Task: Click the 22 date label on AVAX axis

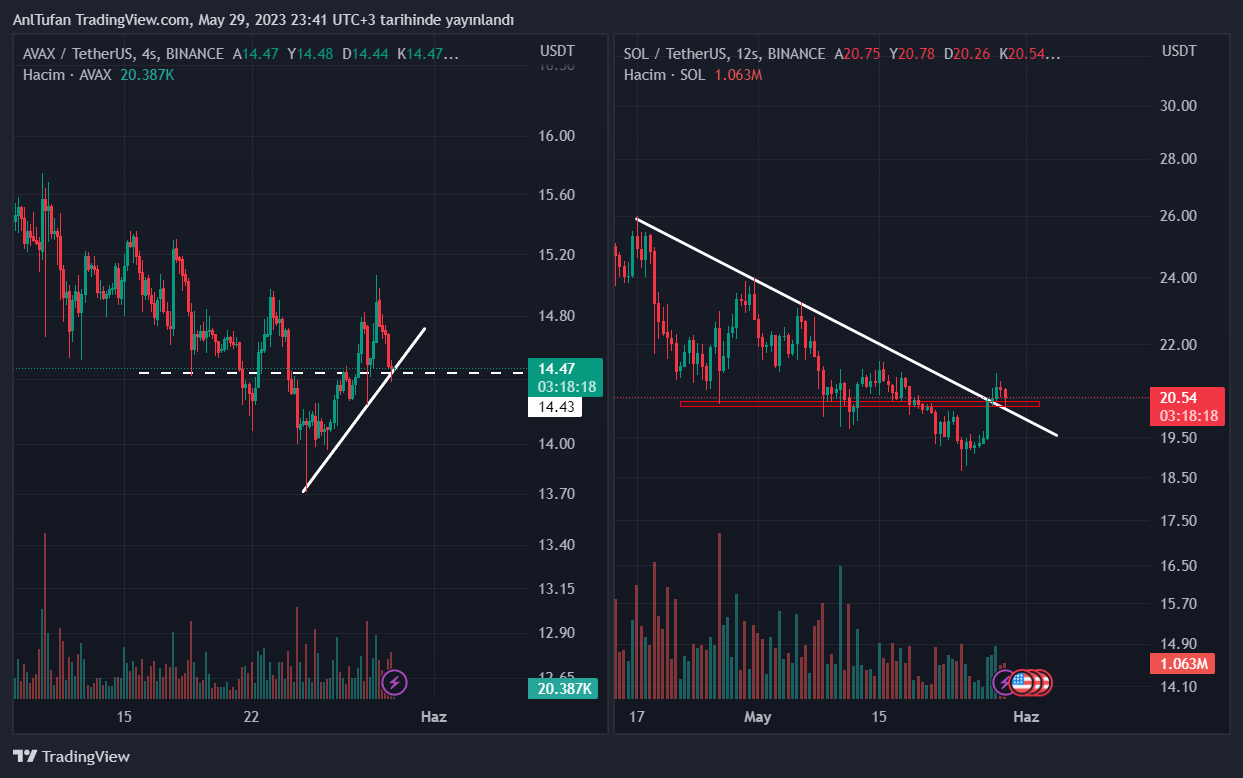Action: click(x=251, y=717)
